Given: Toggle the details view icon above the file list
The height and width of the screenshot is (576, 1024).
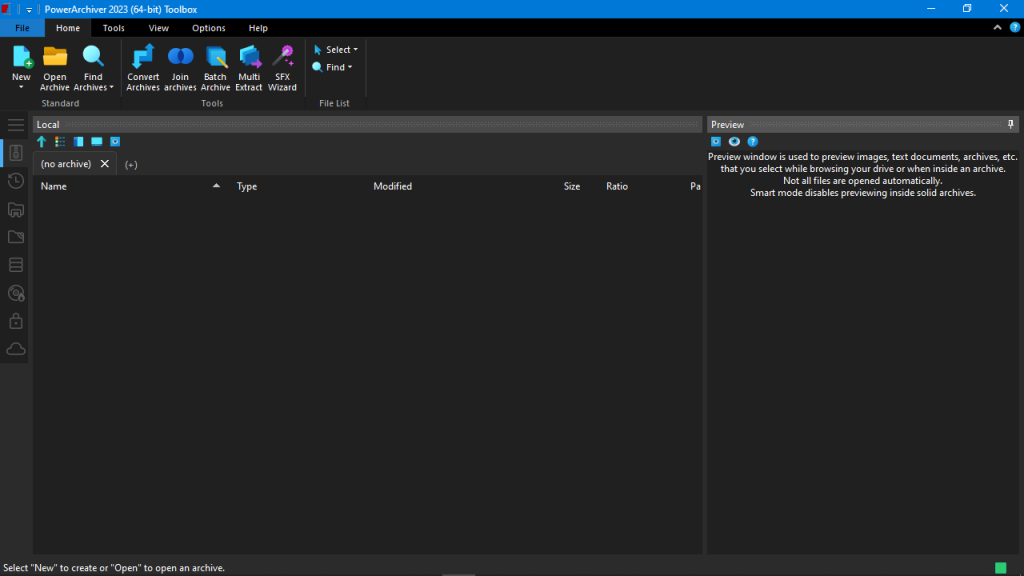Looking at the screenshot, I should (59, 141).
